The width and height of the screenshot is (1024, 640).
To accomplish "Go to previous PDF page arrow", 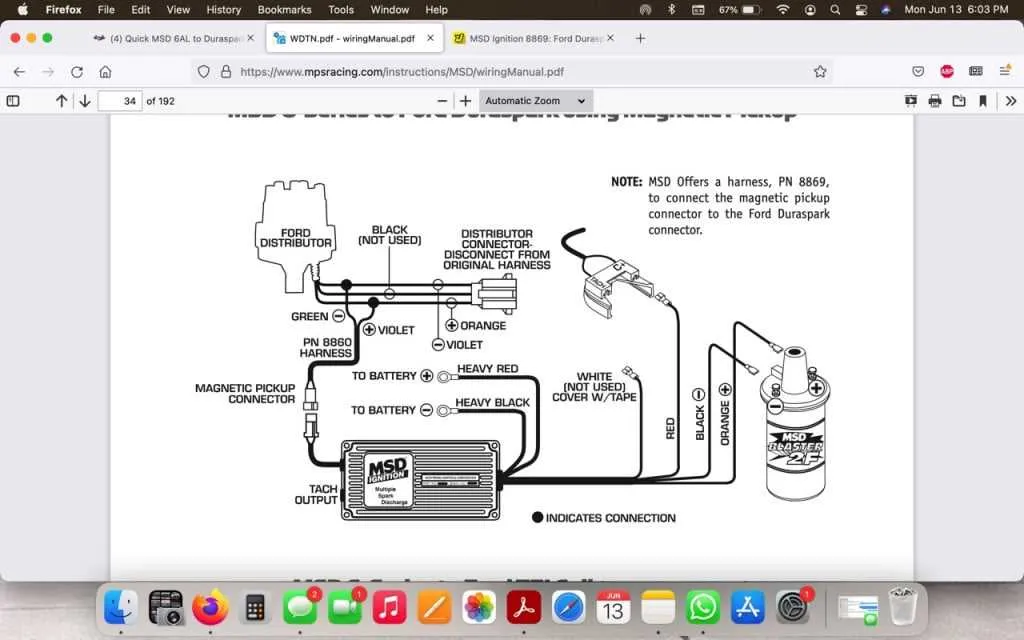I will click(x=61, y=101).
